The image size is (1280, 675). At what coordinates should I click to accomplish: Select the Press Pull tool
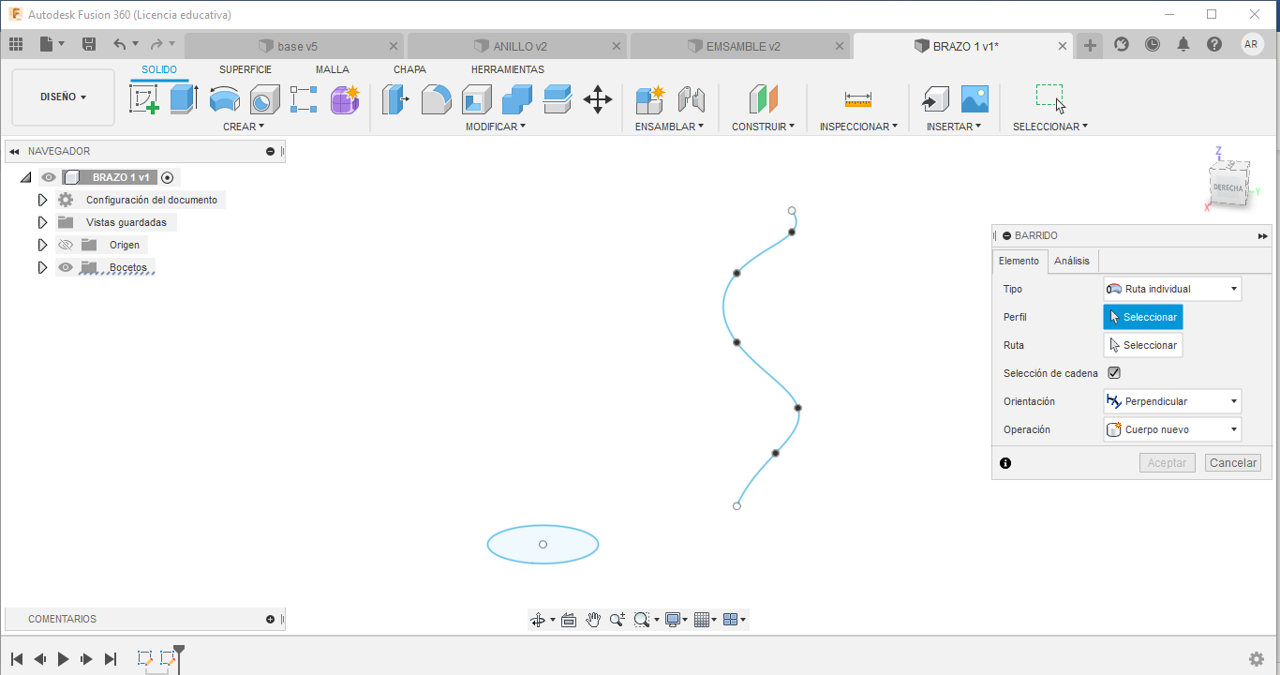(x=396, y=99)
